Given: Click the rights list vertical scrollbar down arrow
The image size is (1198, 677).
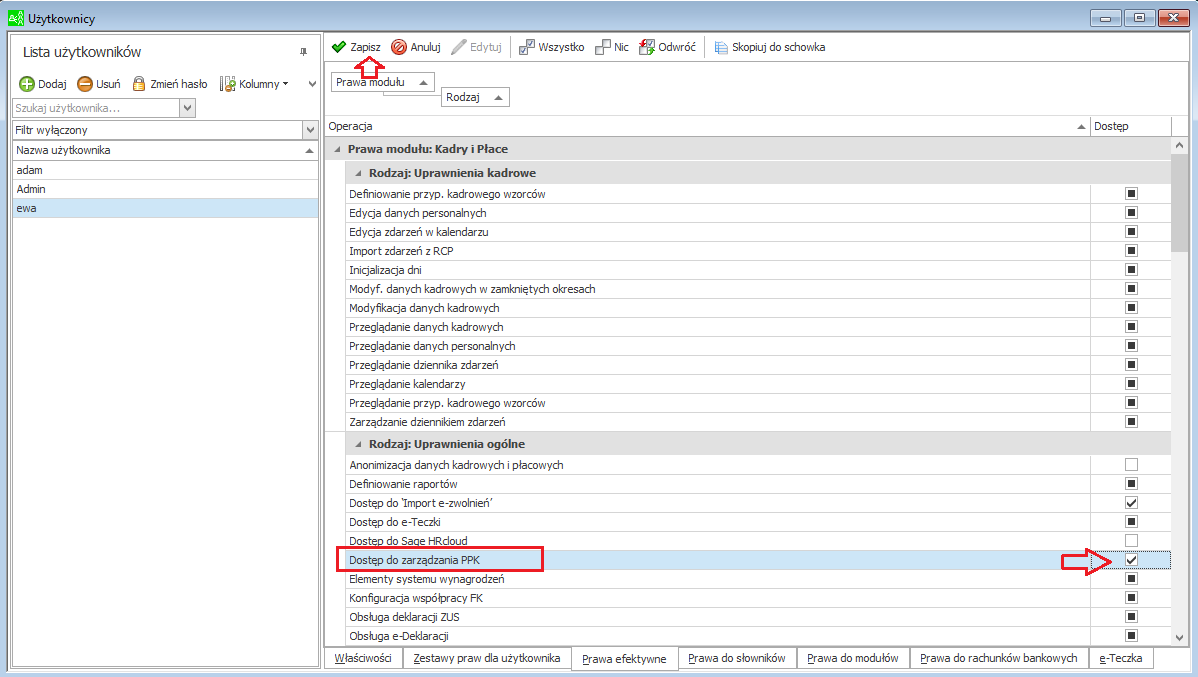Looking at the screenshot, I should pos(1180,637).
